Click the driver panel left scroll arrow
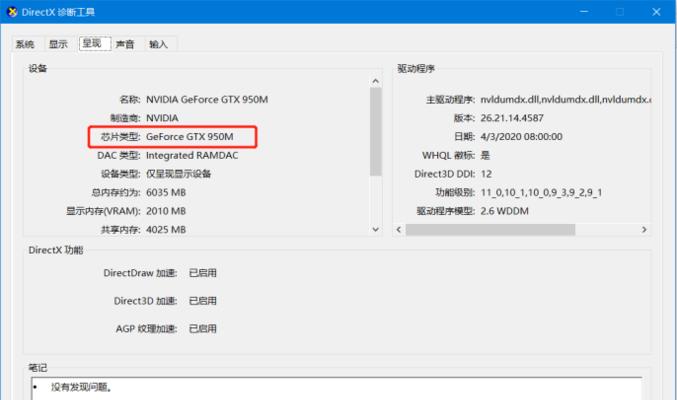Image resolution: width=677 pixels, height=400 pixels. pos(399,229)
